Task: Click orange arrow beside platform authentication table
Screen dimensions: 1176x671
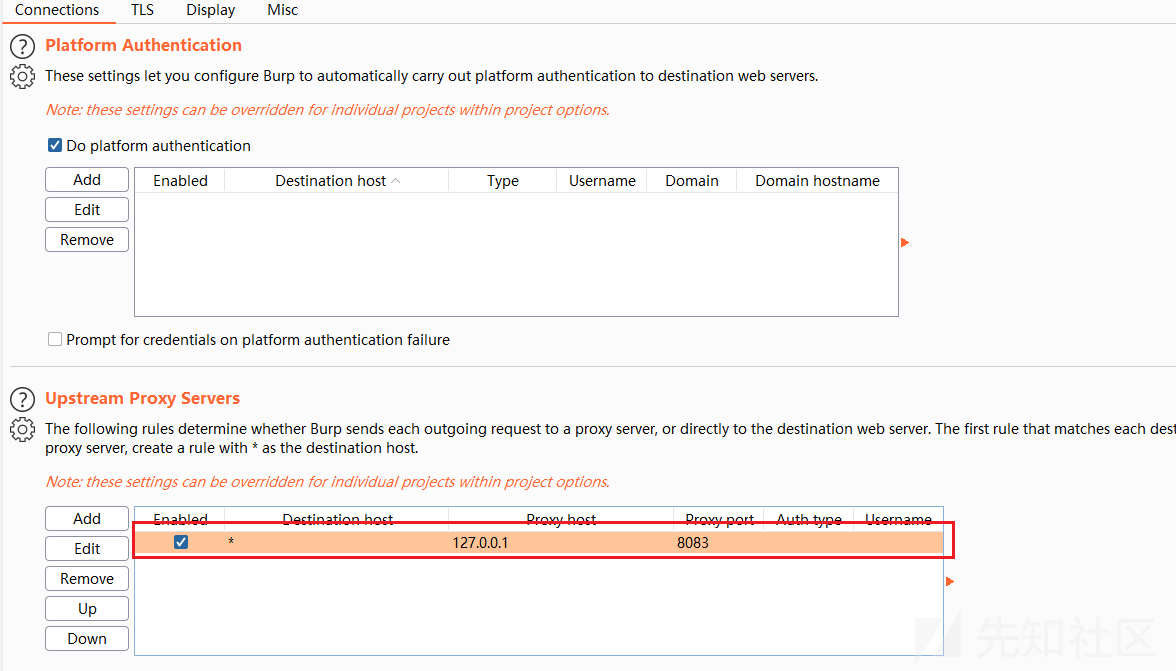Action: click(x=905, y=242)
